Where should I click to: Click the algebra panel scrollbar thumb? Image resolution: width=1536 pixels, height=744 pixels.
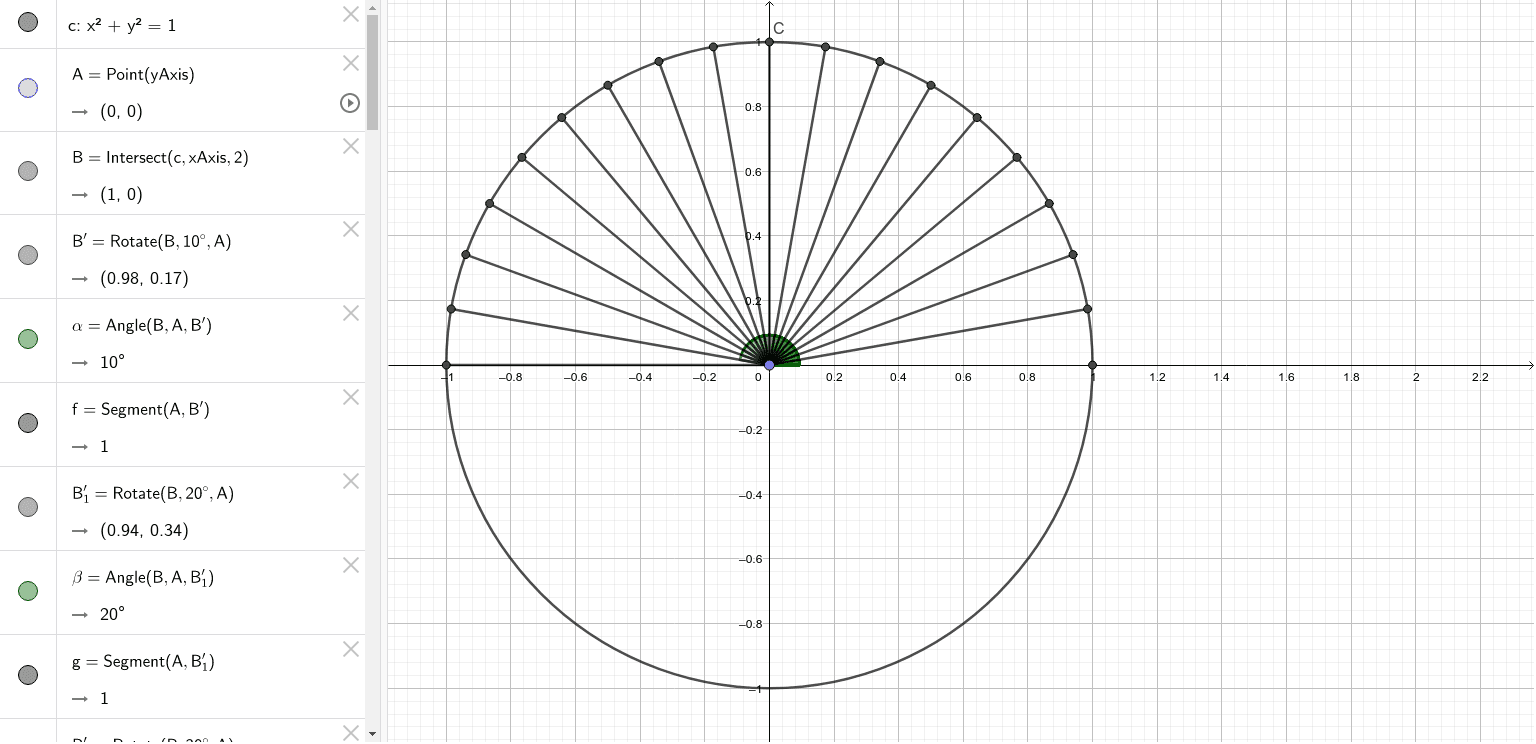point(372,72)
